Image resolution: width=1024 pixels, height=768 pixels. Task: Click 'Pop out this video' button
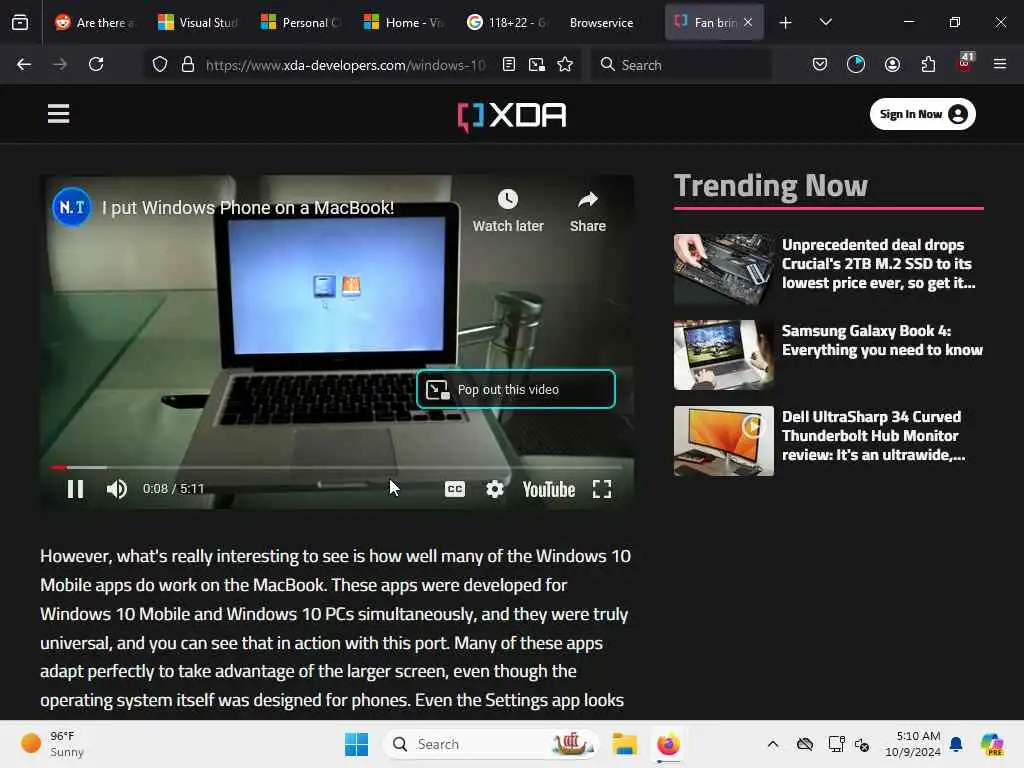(x=516, y=389)
